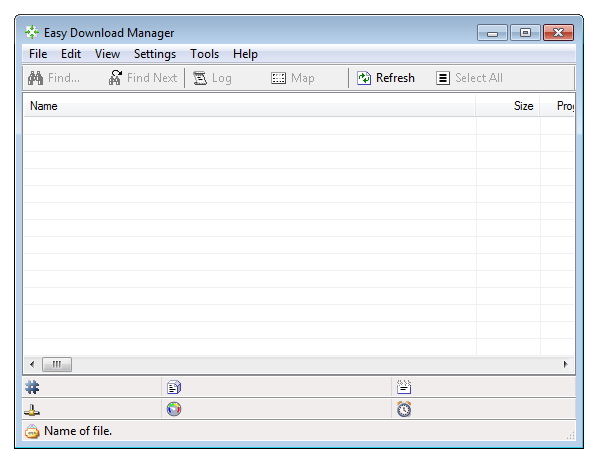Viewport: 596px width, 464px height.
Task: Open the File menu
Action: click(38, 54)
